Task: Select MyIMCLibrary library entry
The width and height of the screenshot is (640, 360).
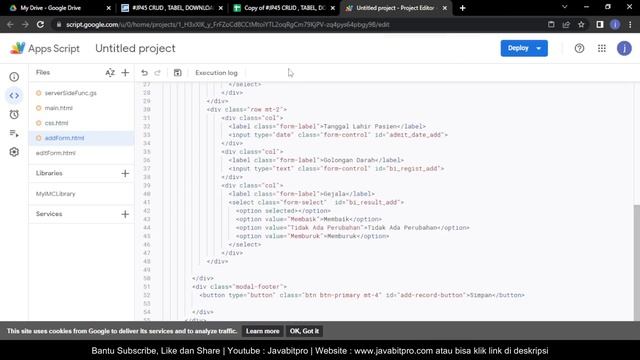Action: [56, 194]
